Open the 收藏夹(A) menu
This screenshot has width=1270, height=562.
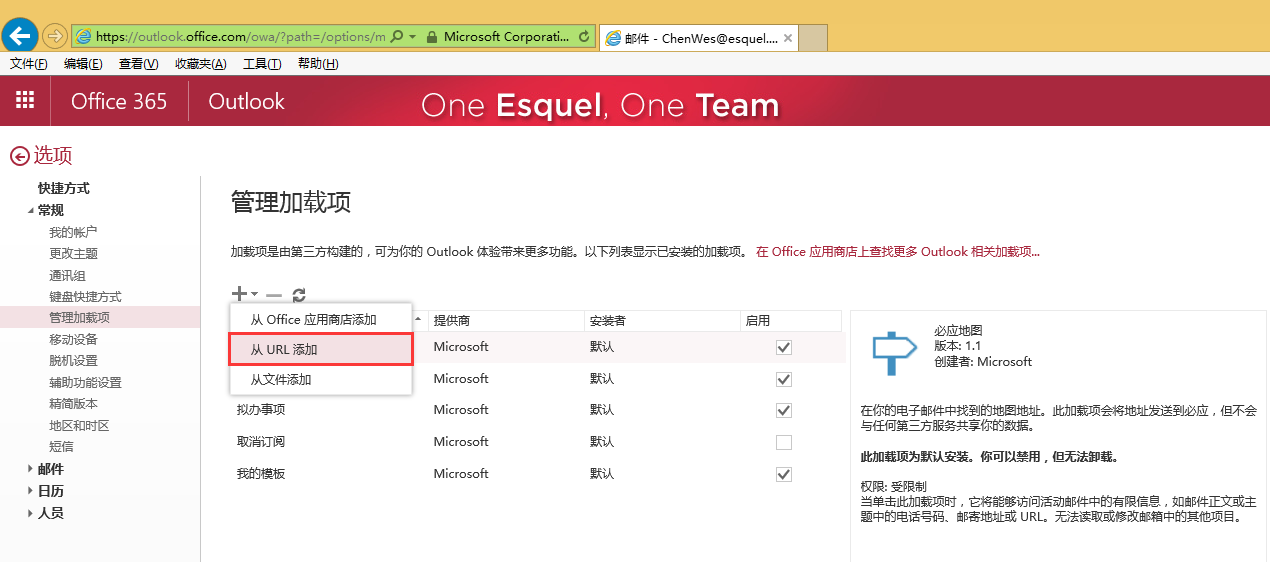(x=200, y=64)
